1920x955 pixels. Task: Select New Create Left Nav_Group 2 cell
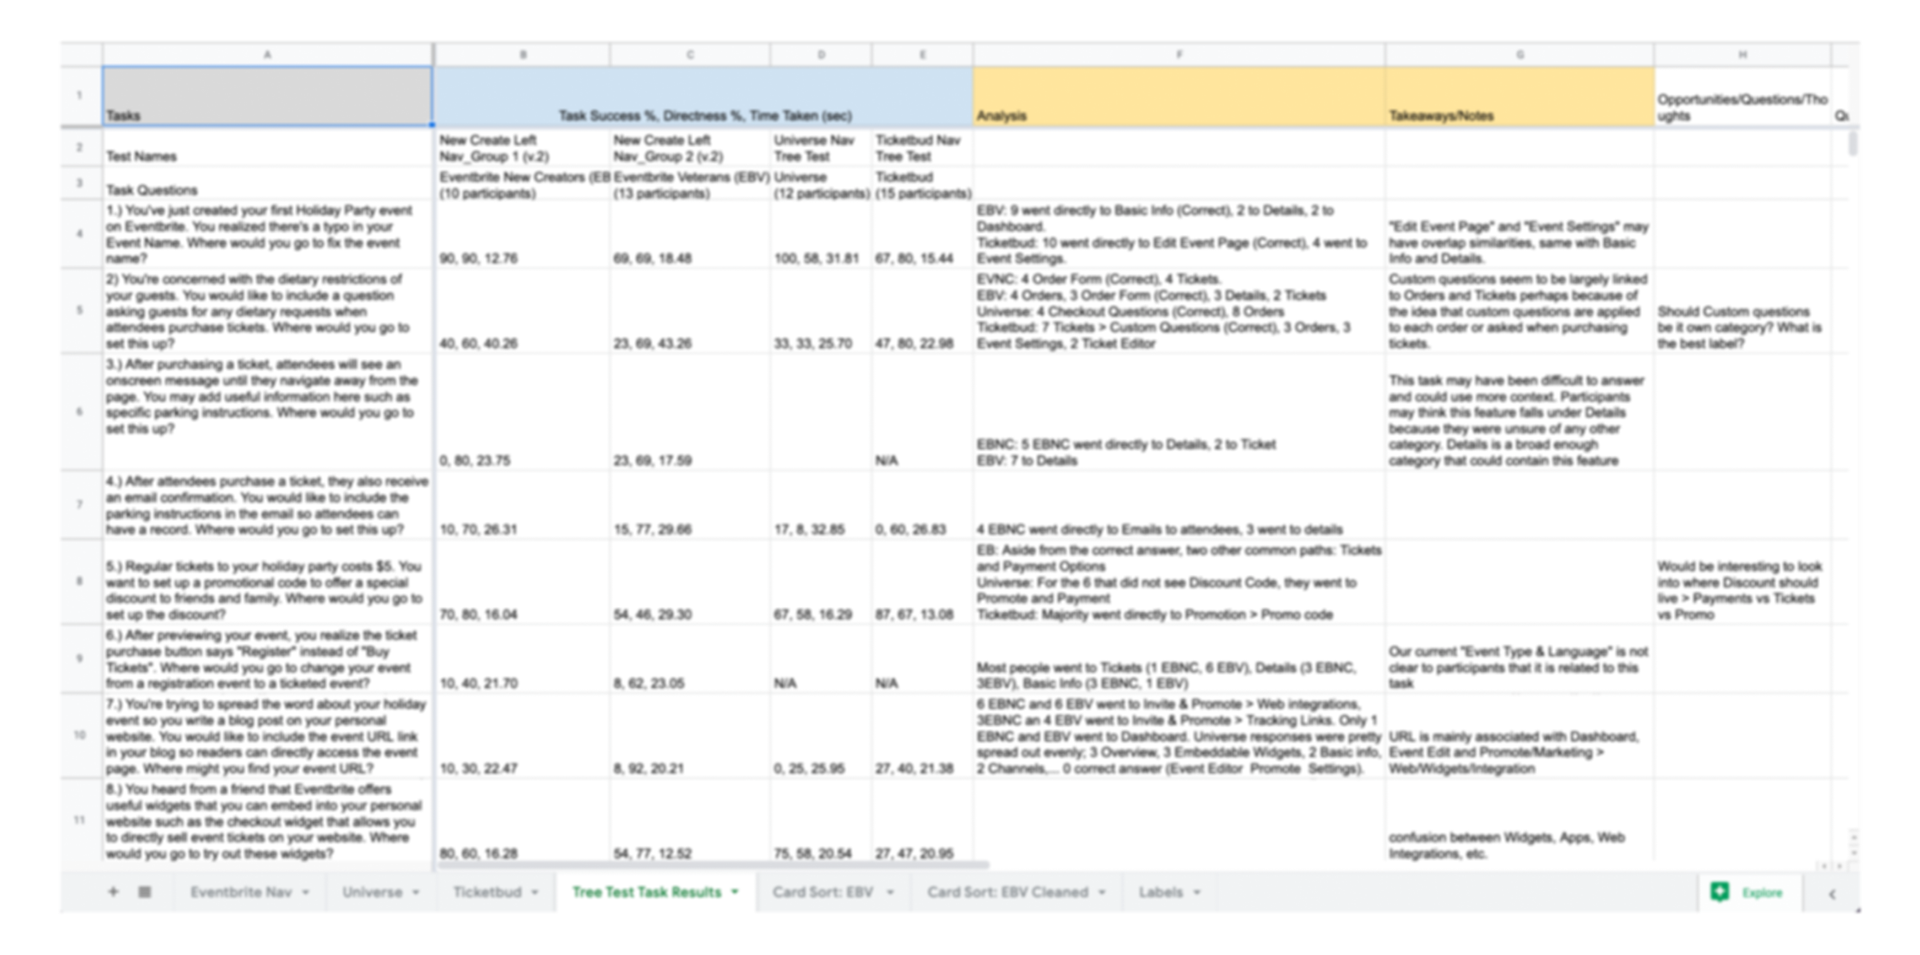690,147
